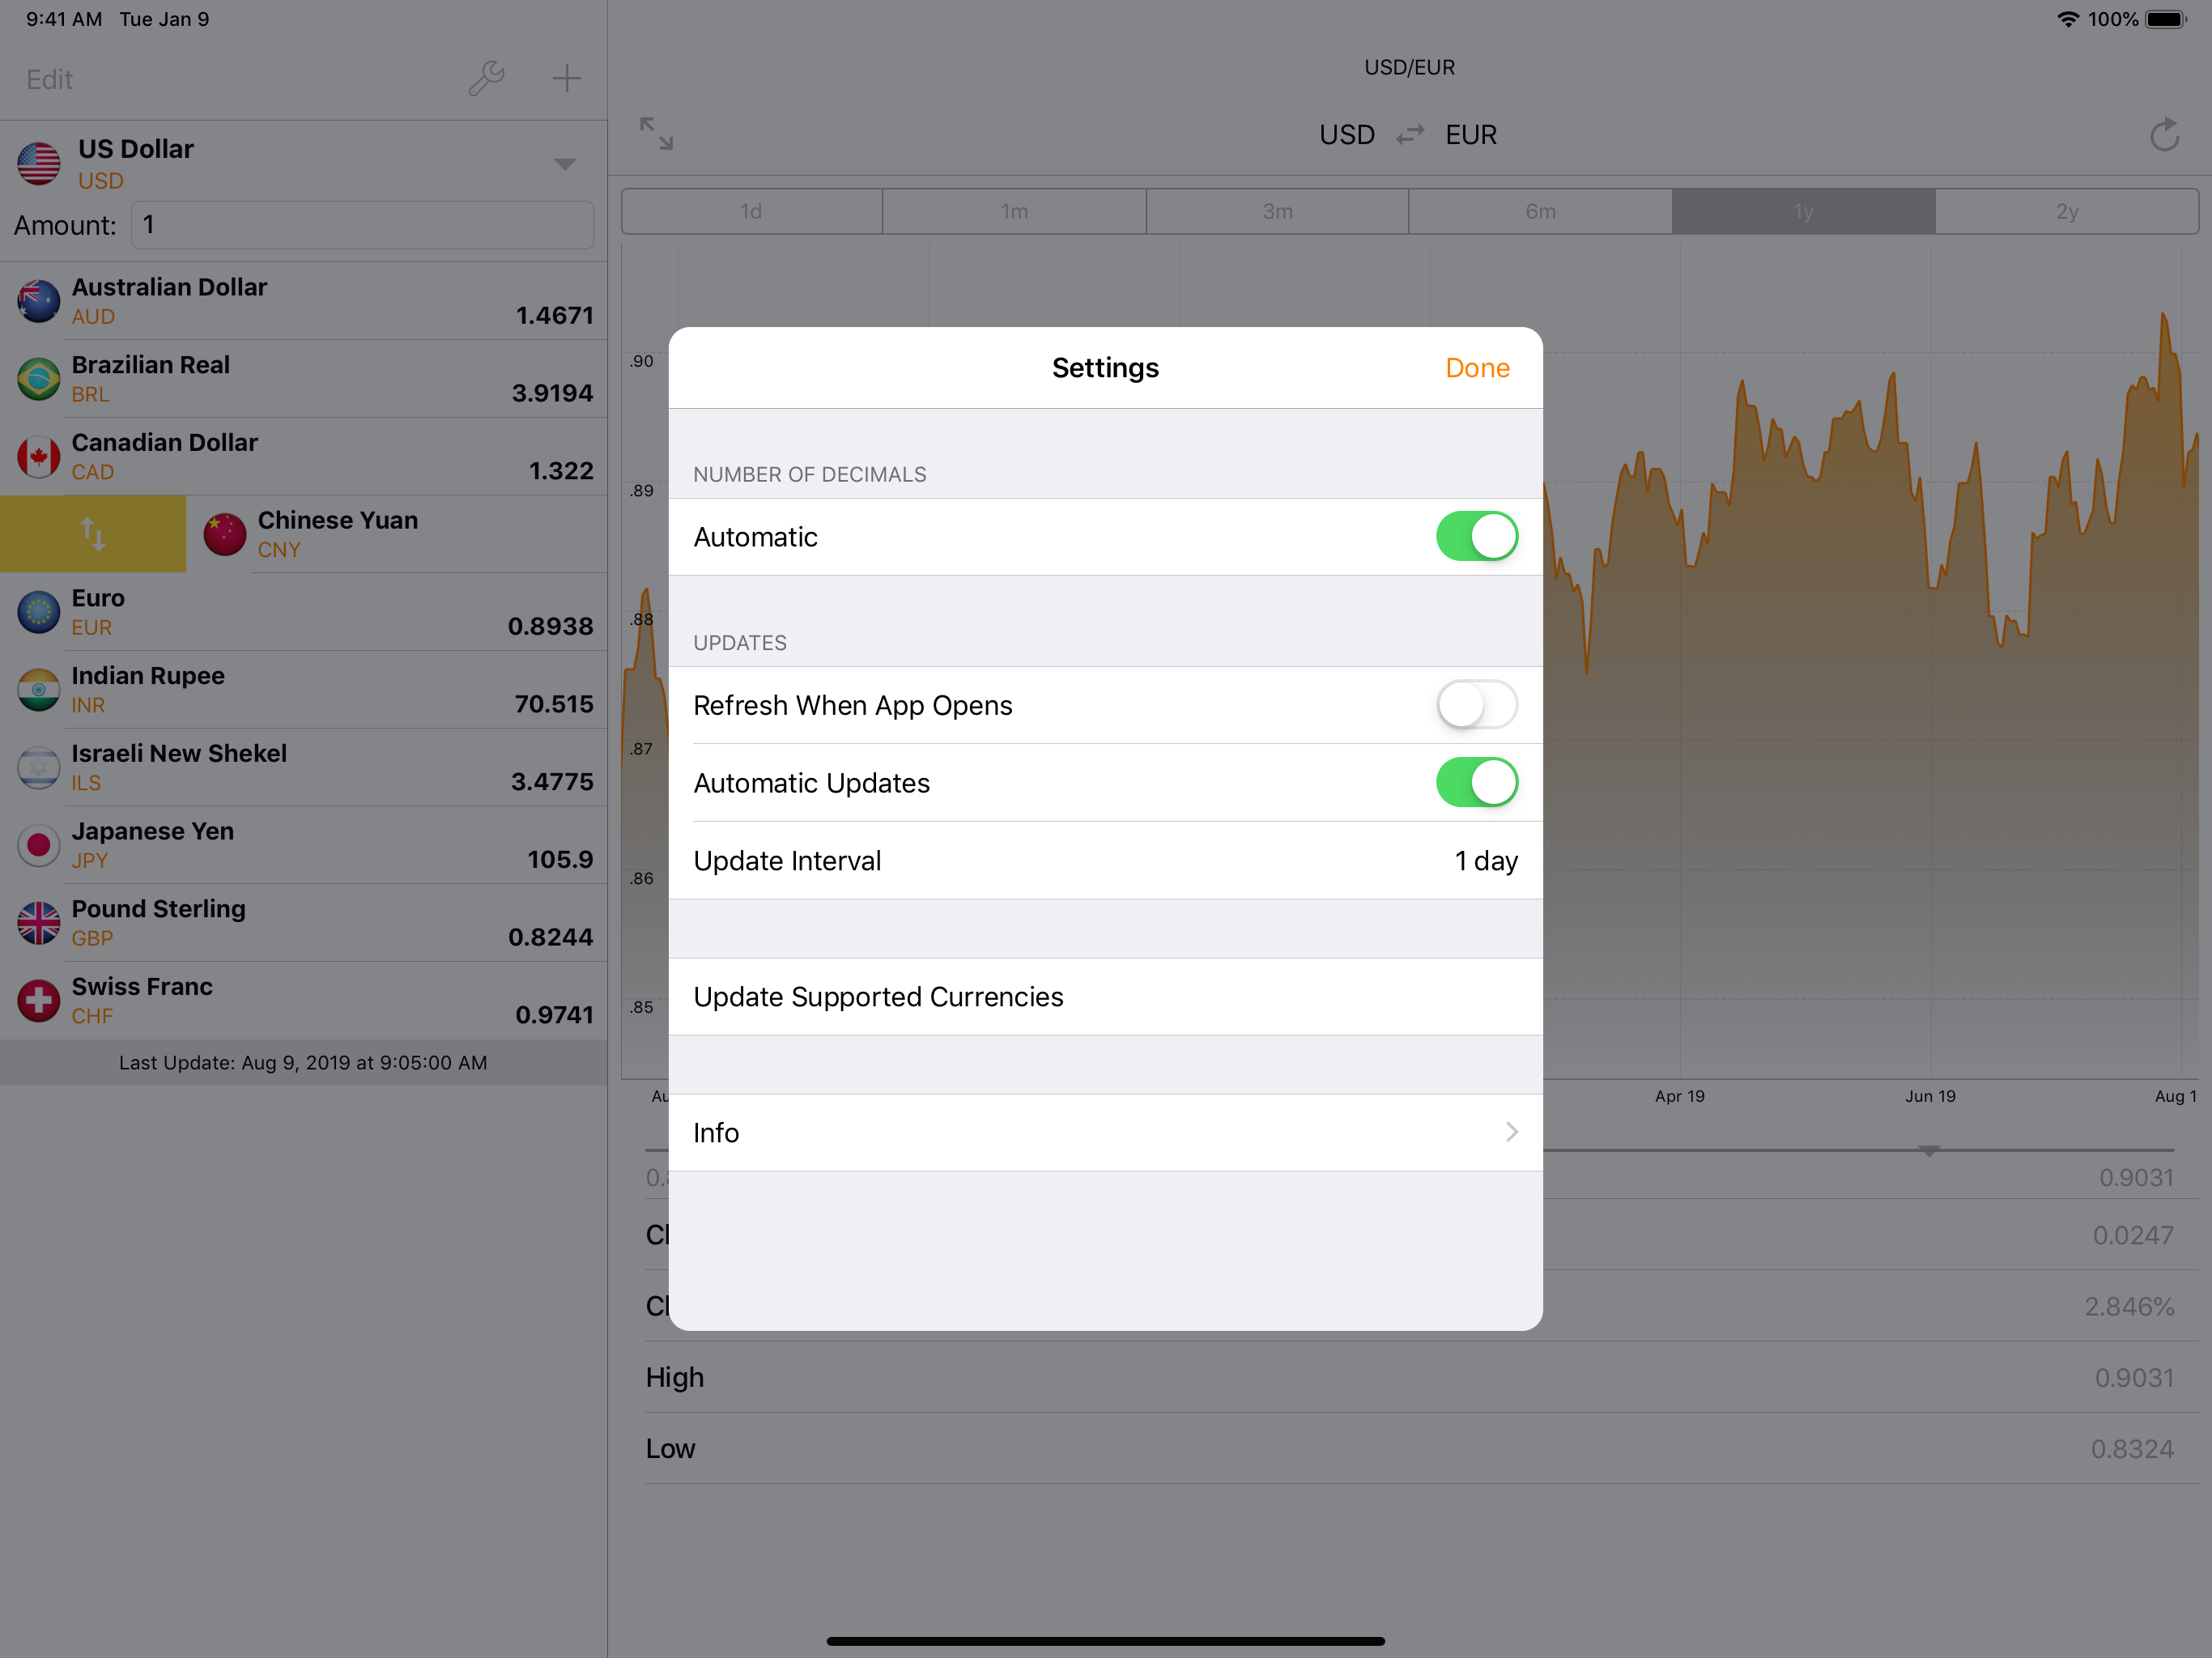Viewport: 2212px width, 1658px height.
Task: Tap the chart position slider marker
Action: (1929, 1151)
